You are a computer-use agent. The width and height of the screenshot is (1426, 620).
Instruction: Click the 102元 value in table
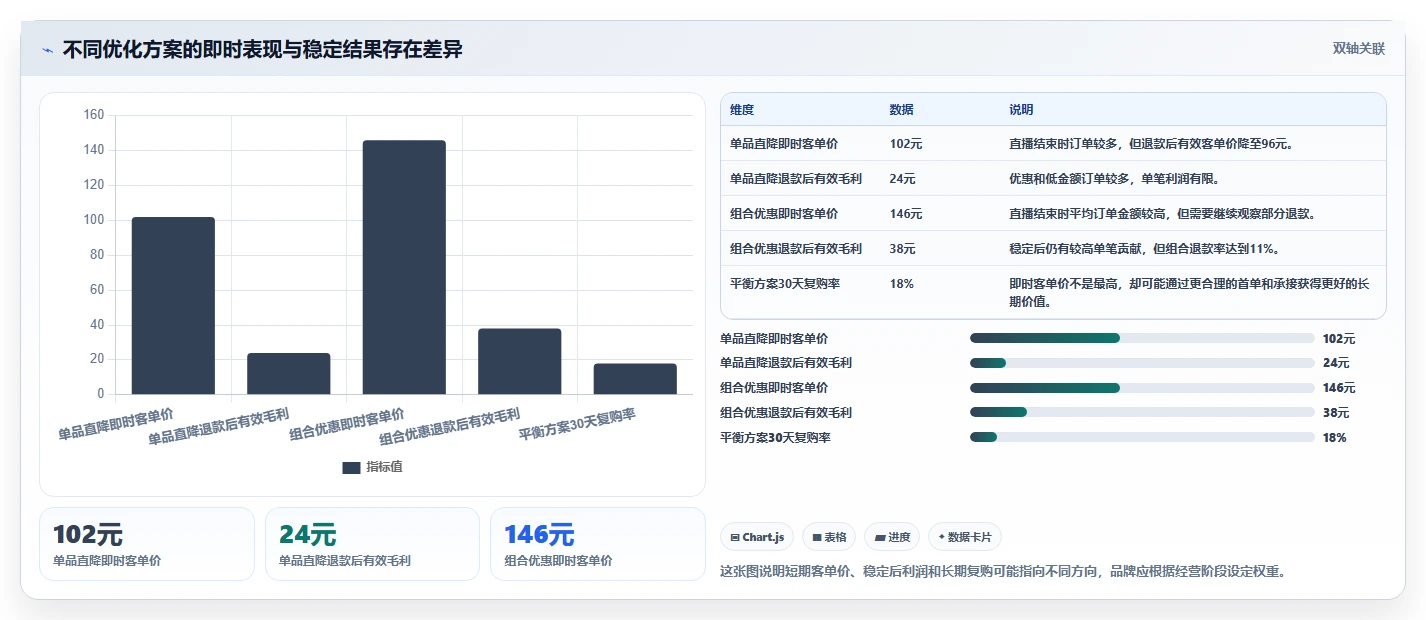click(906, 144)
